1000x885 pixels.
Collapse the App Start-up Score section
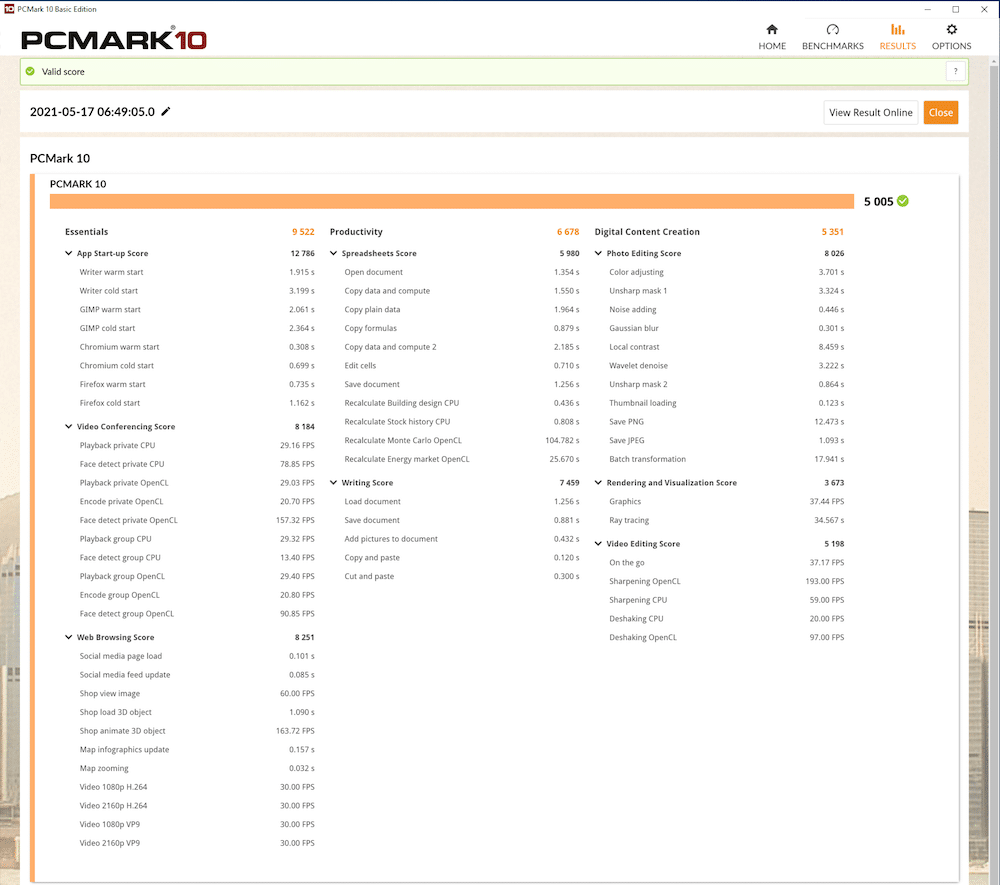(x=68, y=253)
